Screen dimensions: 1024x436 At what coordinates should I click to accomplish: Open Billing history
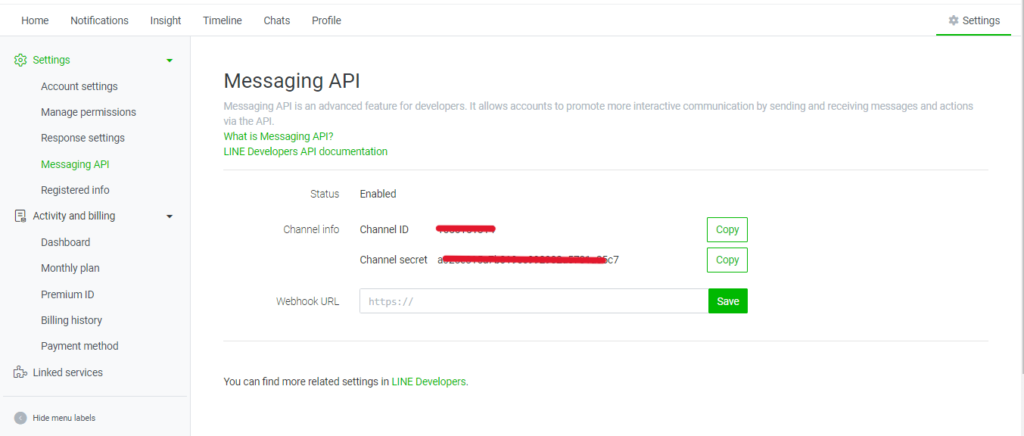[x=71, y=320]
